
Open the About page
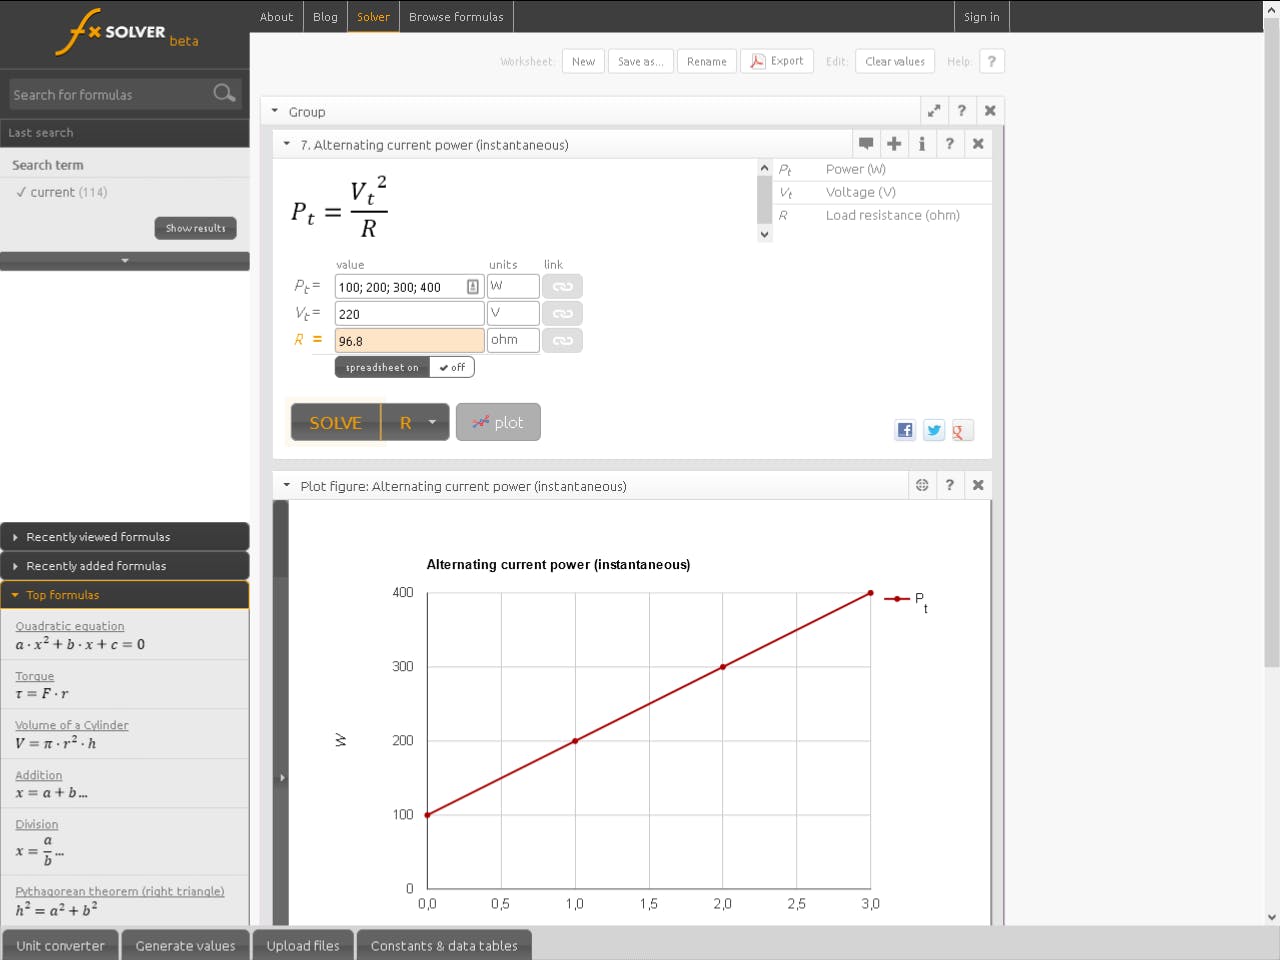click(x=277, y=17)
